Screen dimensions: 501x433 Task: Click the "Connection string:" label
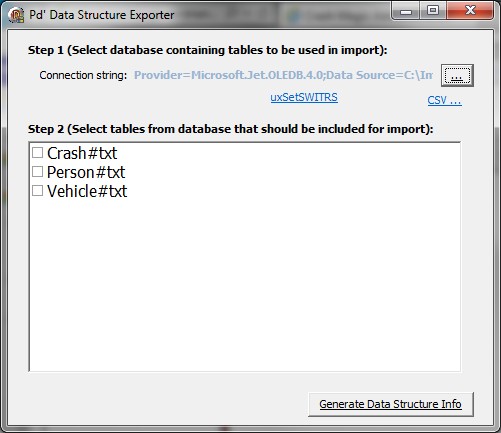[x=83, y=75]
